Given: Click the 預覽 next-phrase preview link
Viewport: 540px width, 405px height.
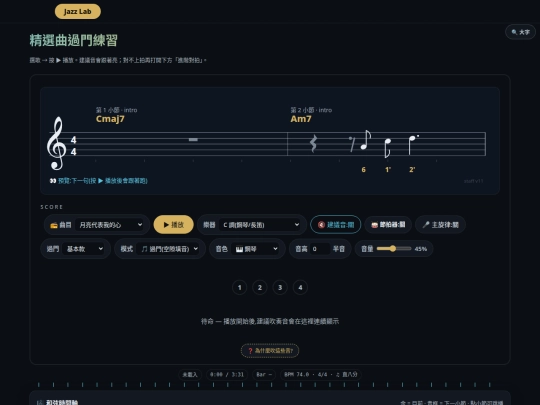Looking at the screenshot, I should (103, 180).
